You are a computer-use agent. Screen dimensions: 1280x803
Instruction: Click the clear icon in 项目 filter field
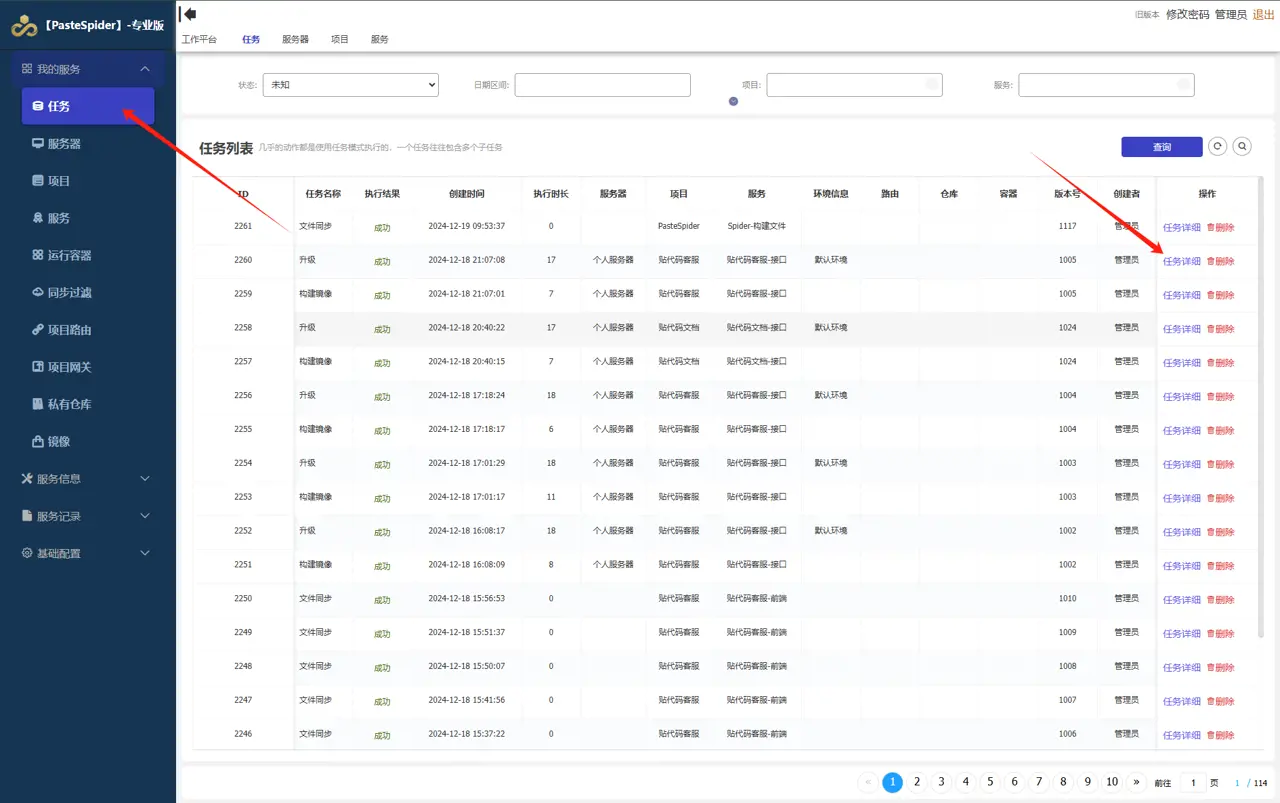pos(931,85)
